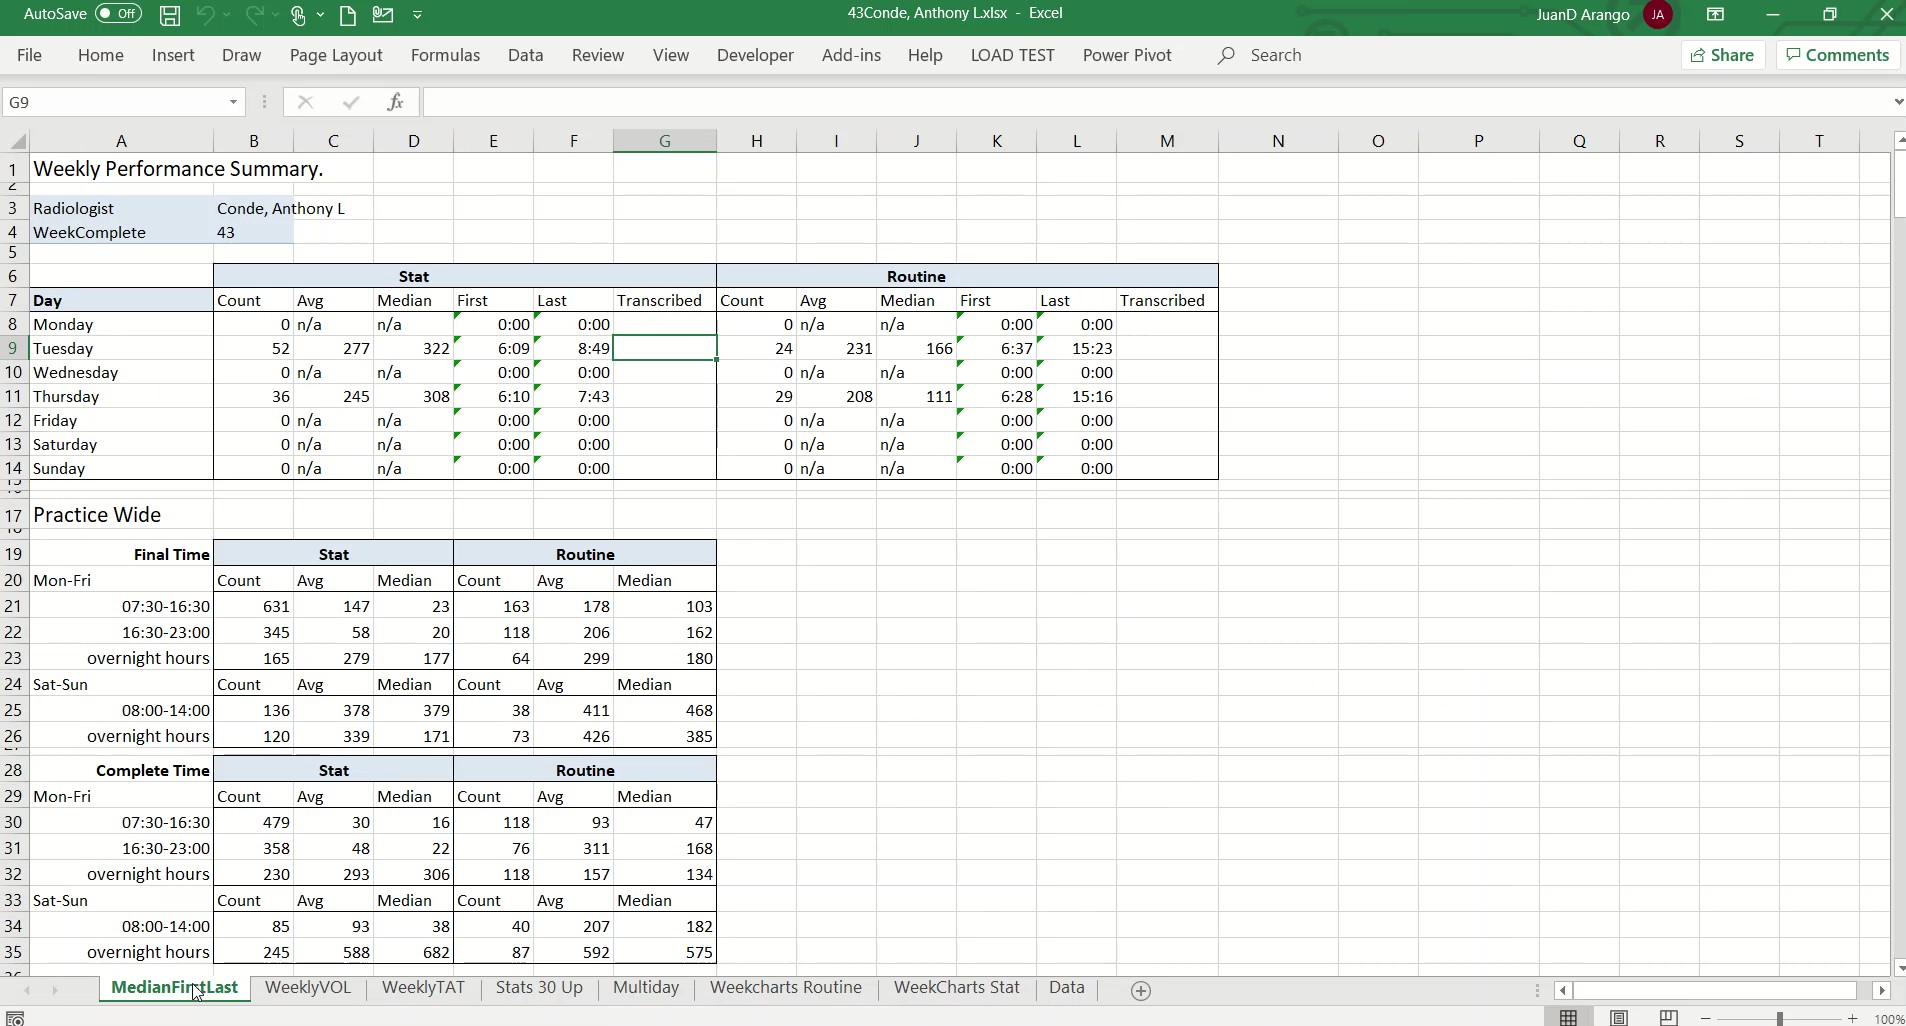Click the Cancel entry X icon
The width and height of the screenshot is (1906, 1026).
306,102
